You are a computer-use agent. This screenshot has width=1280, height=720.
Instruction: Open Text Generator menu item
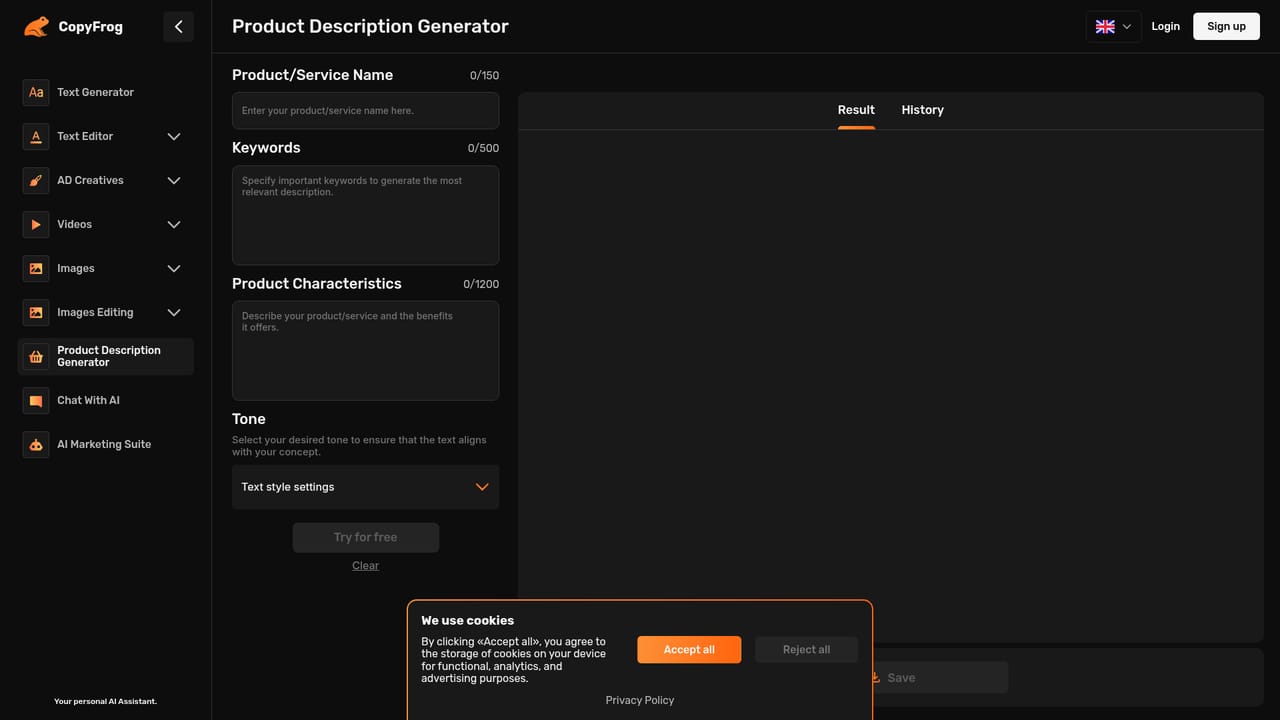pyautogui.click(x=95, y=92)
